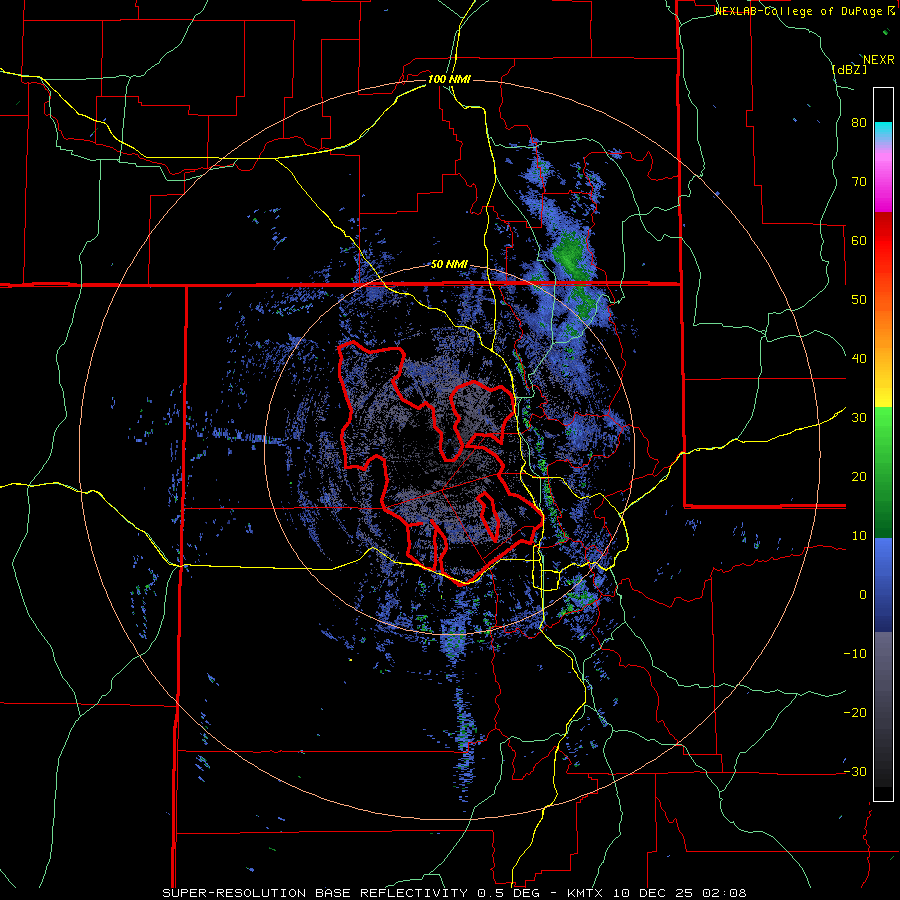Image resolution: width=900 pixels, height=900 pixels.
Task: Click the "NEXR" label above the scale
Action: [879, 60]
